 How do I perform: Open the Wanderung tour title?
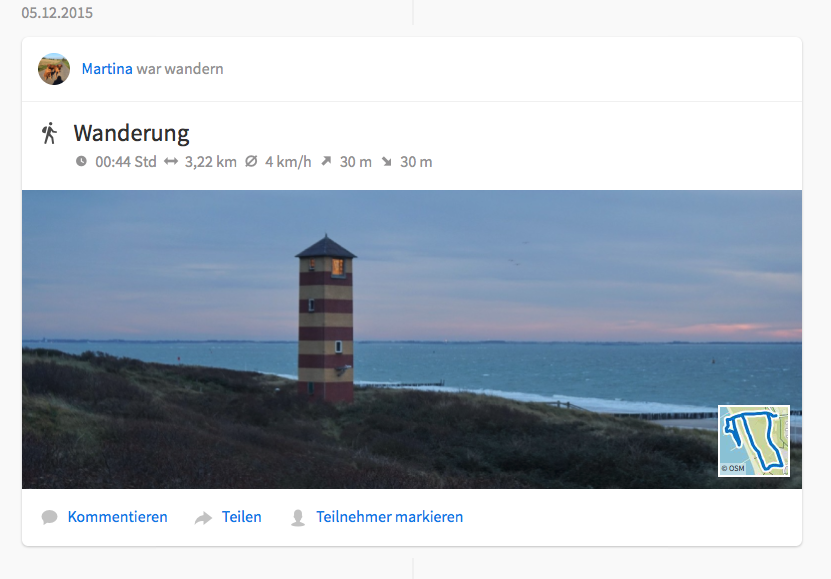pyautogui.click(x=131, y=133)
